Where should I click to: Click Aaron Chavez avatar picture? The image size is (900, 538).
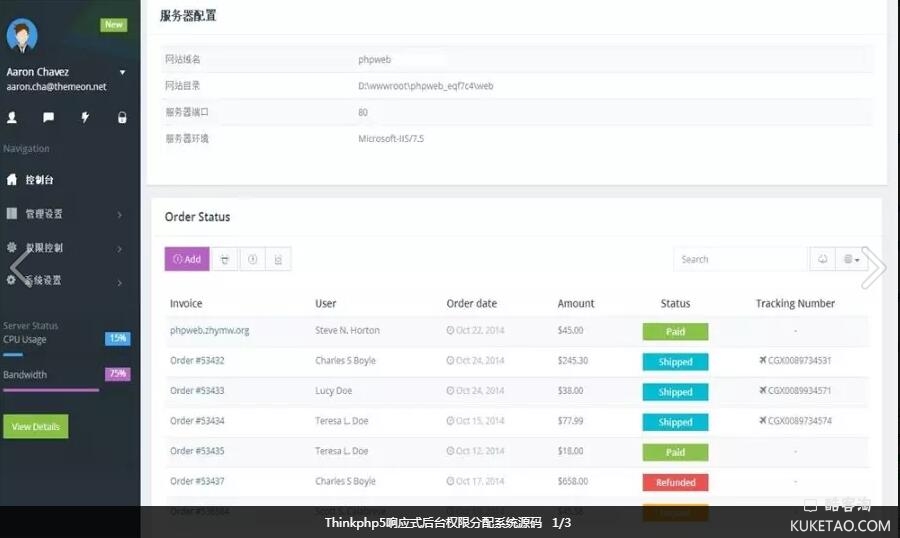[22, 36]
